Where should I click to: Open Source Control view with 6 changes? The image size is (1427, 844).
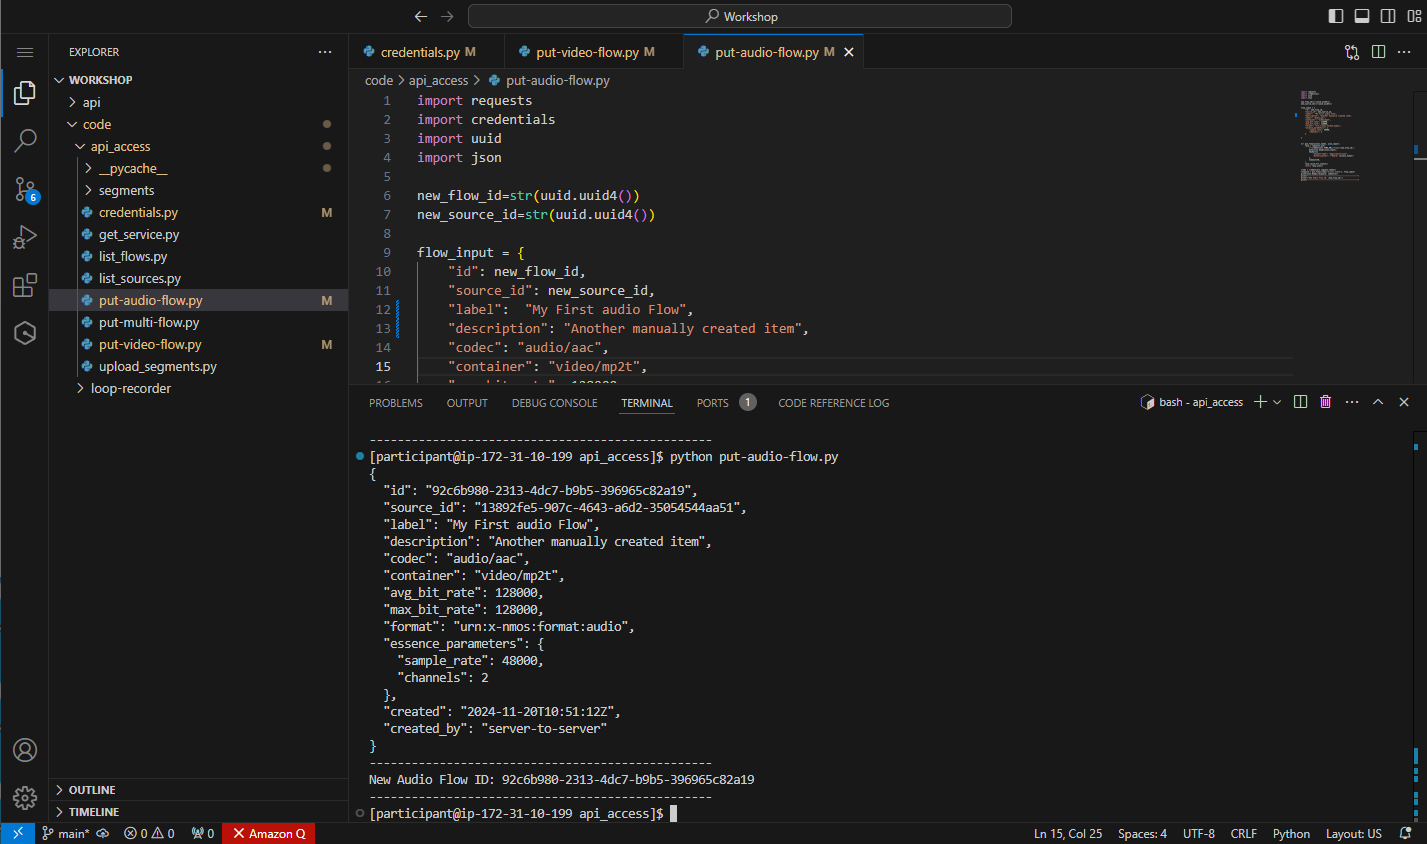(x=25, y=189)
